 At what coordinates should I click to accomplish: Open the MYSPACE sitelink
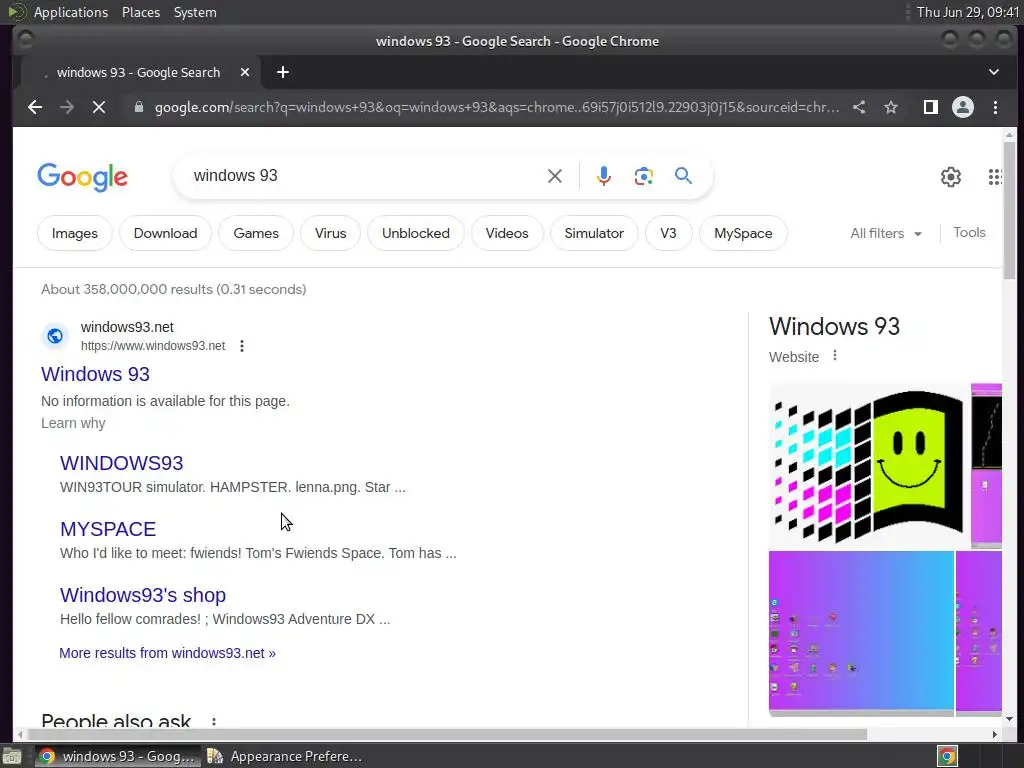(108, 529)
